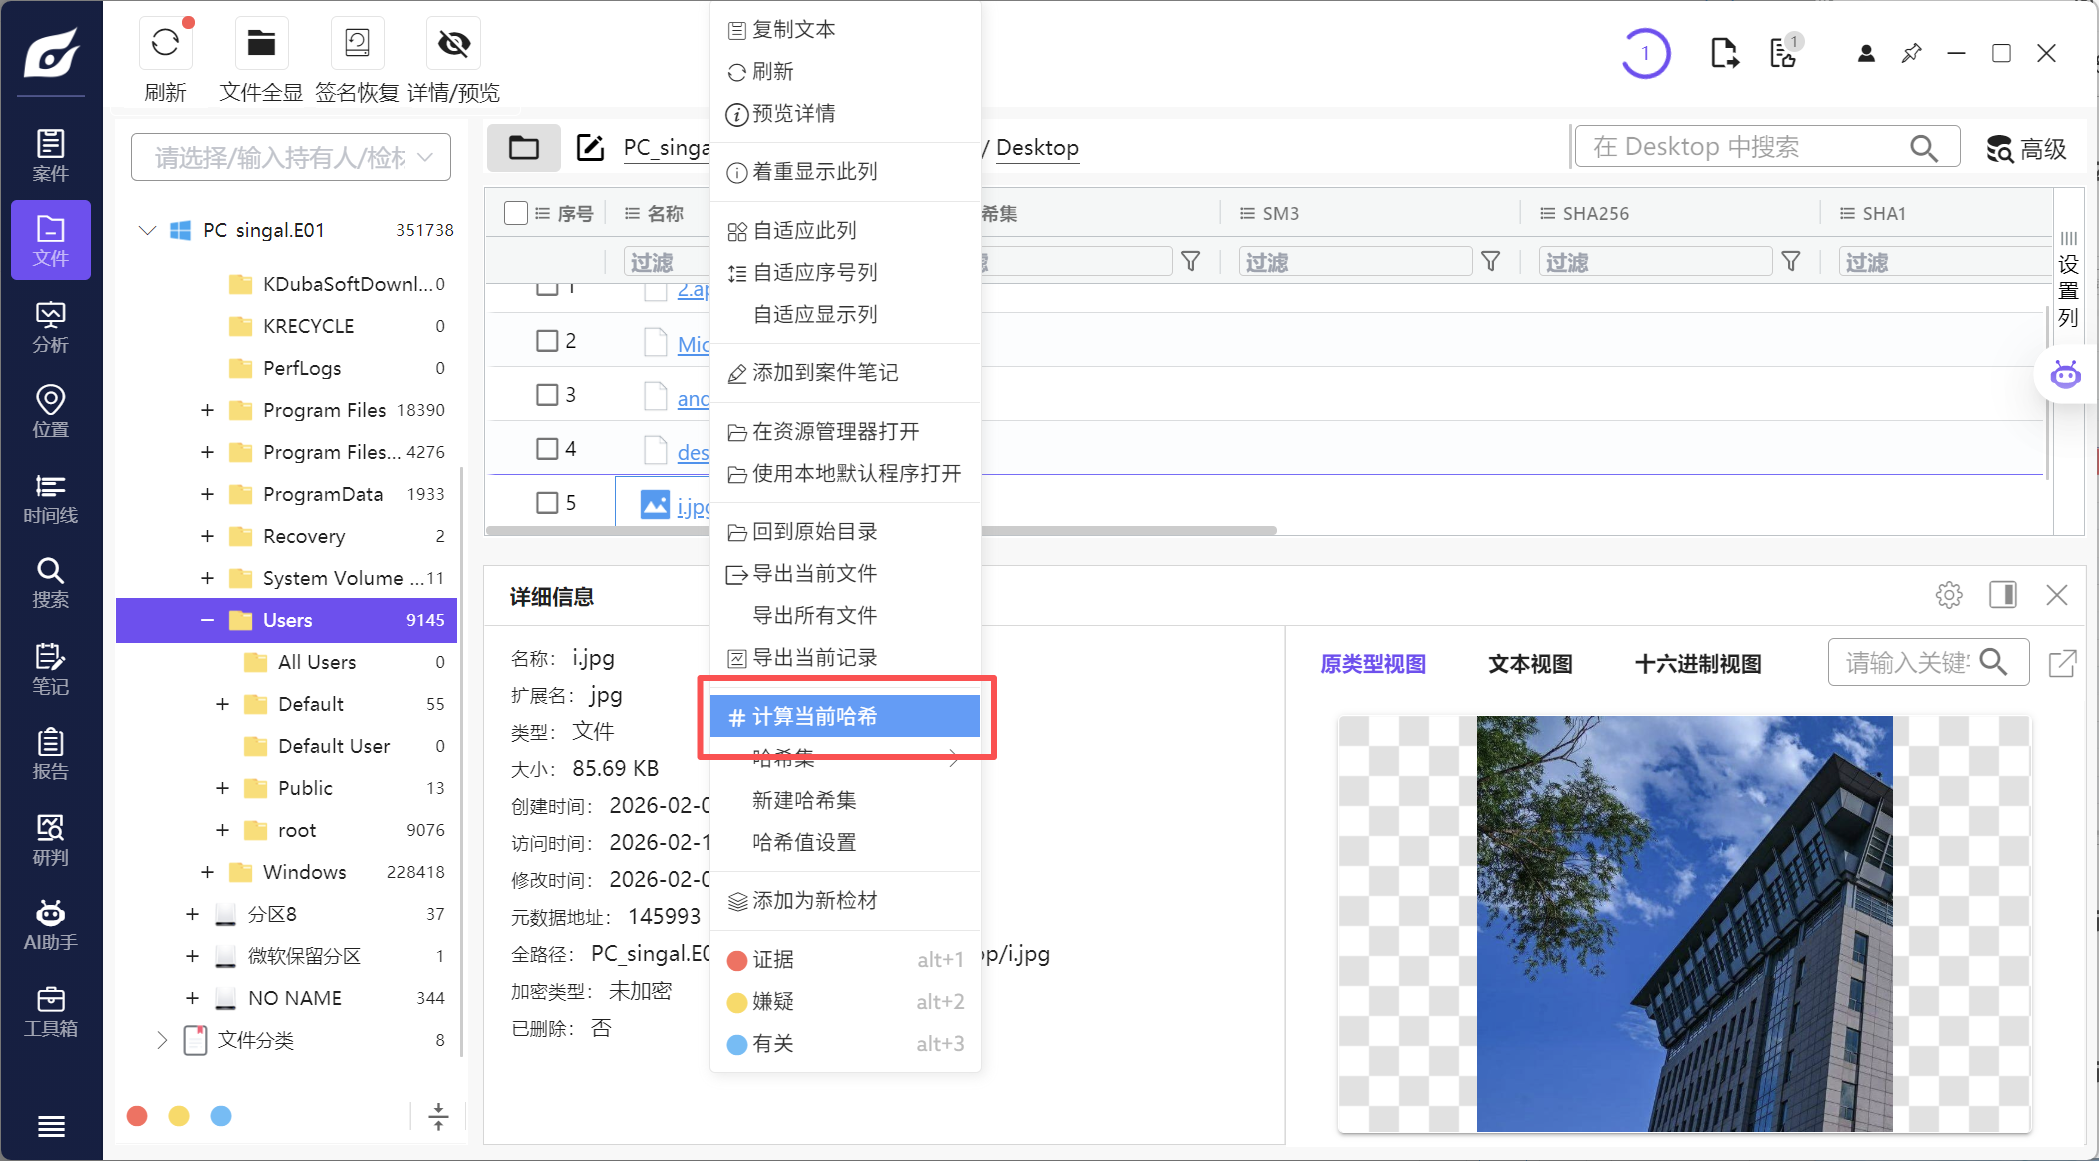The image size is (2099, 1161).
Task: Click the pin window icon
Action: (x=1911, y=53)
